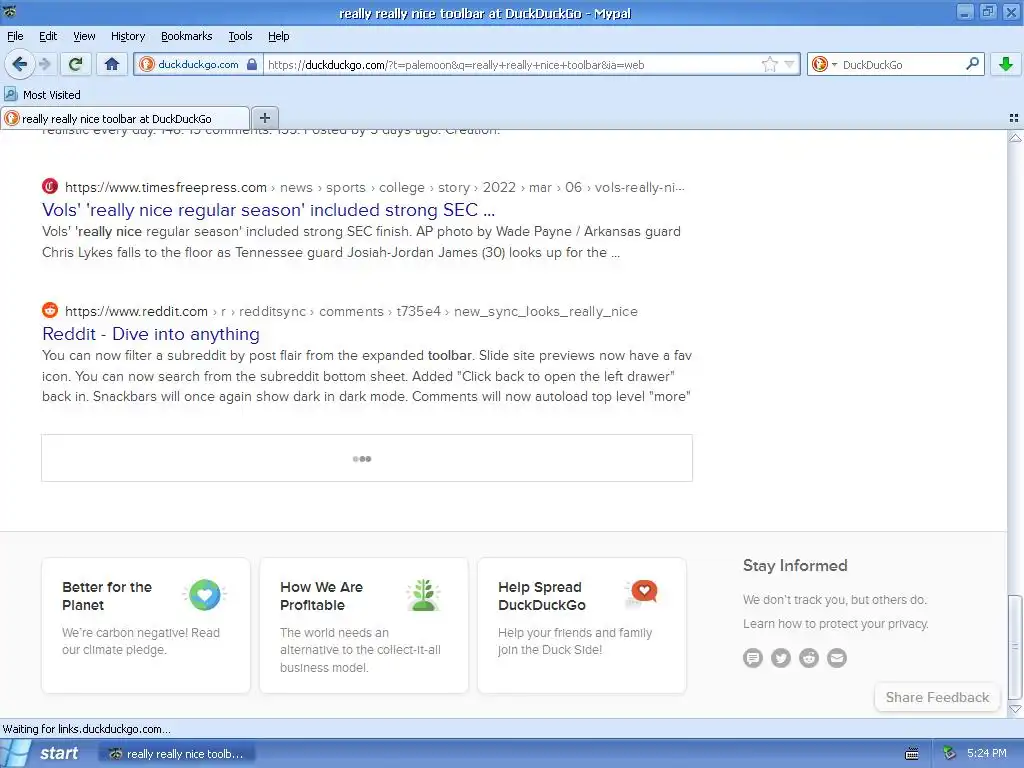Click the more results loading bar
The image size is (1024, 768).
tap(367, 458)
